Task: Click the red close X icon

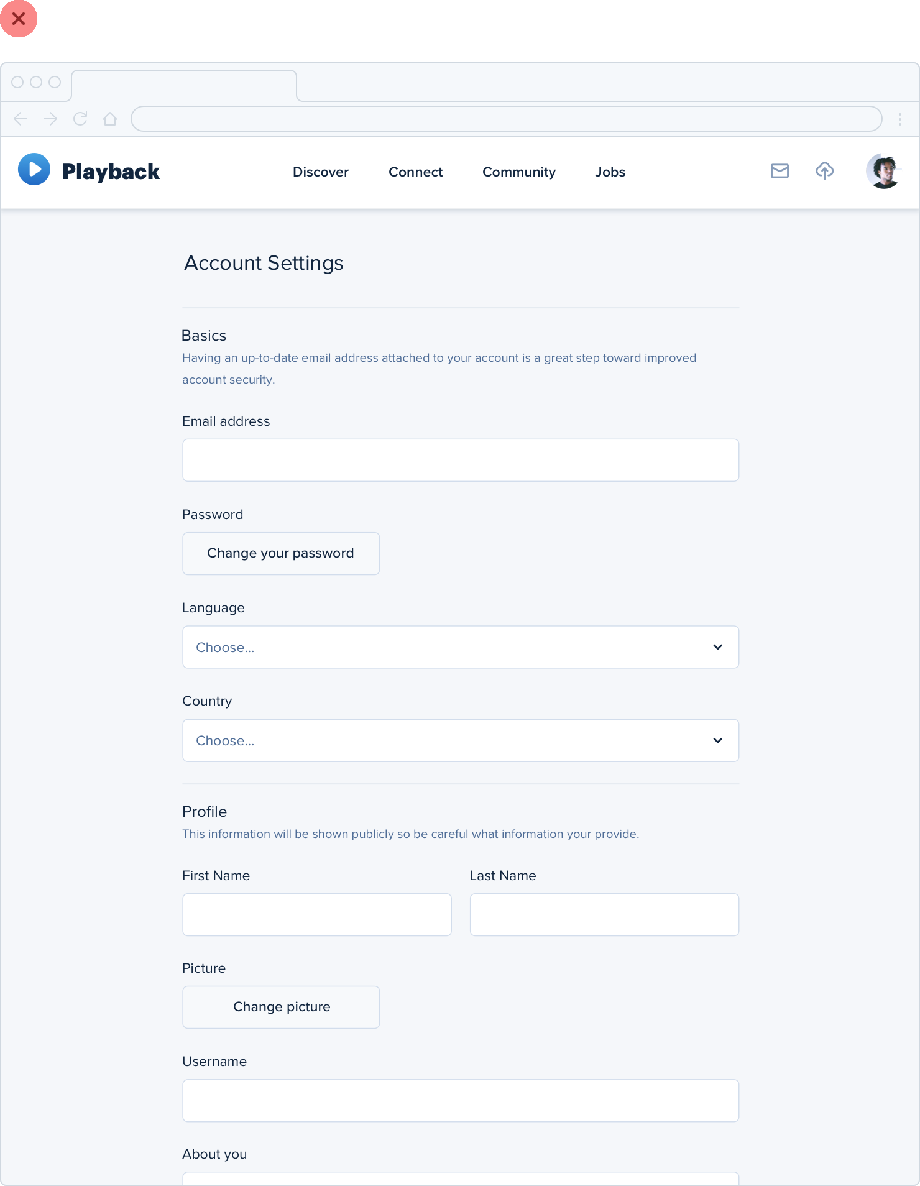Action: point(18,19)
